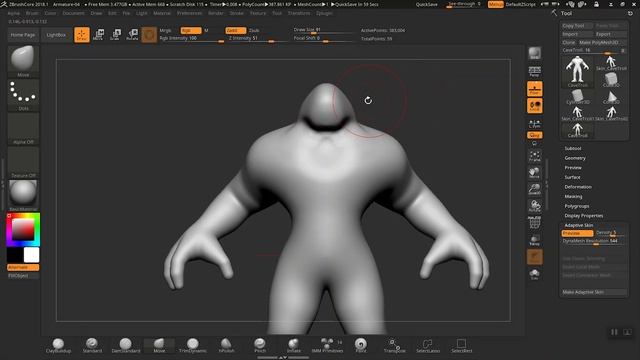Expand the Subtool section

coord(573,149)
